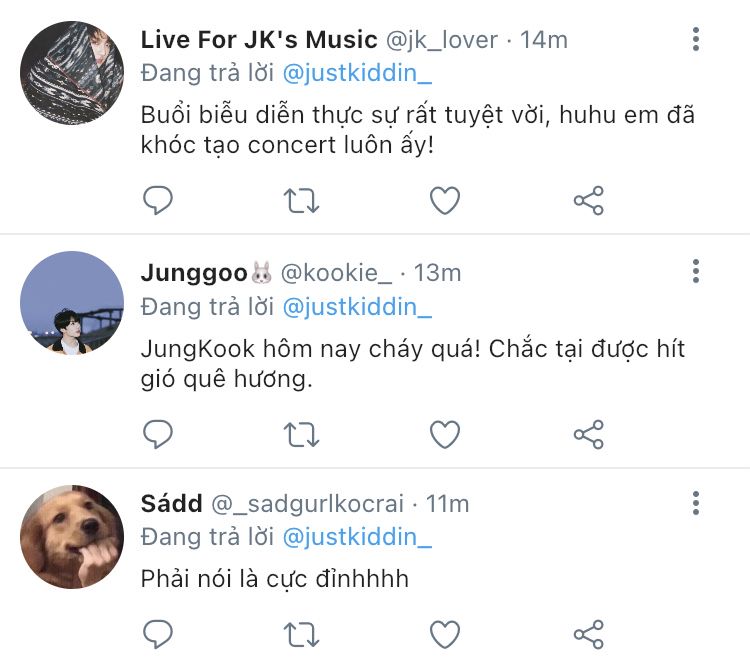Like the Sádd tweet
Viewport: 750px width, 662px height.
coord(445,634)
